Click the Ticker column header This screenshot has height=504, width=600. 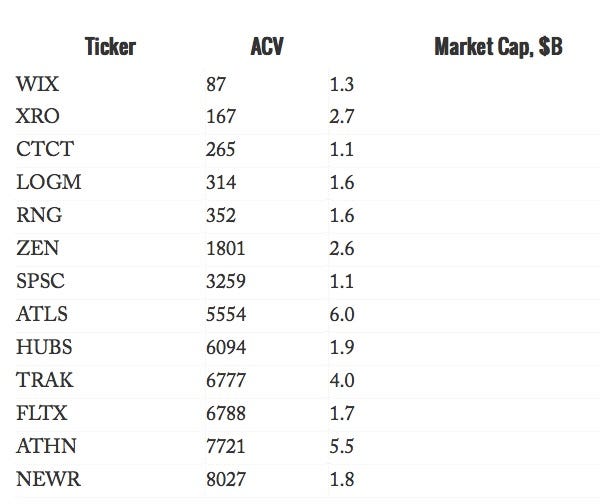tap(110, 47)
